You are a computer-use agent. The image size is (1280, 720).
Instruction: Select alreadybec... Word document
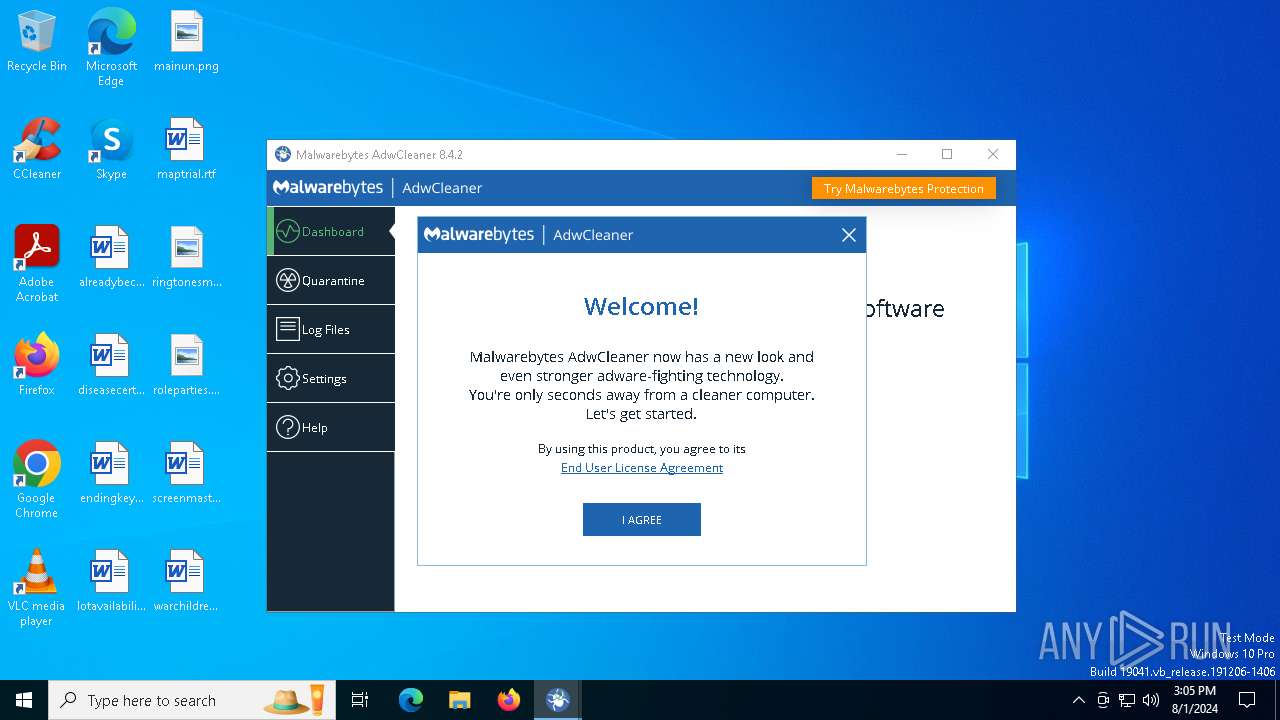click(111, 258)
